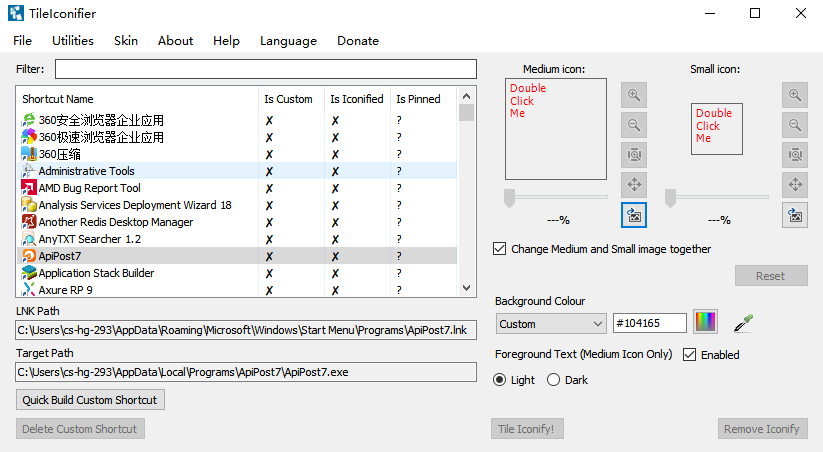Click the medium icon zoom slider handle
This screenshot has width=823, height=452.
coord(509,198)
